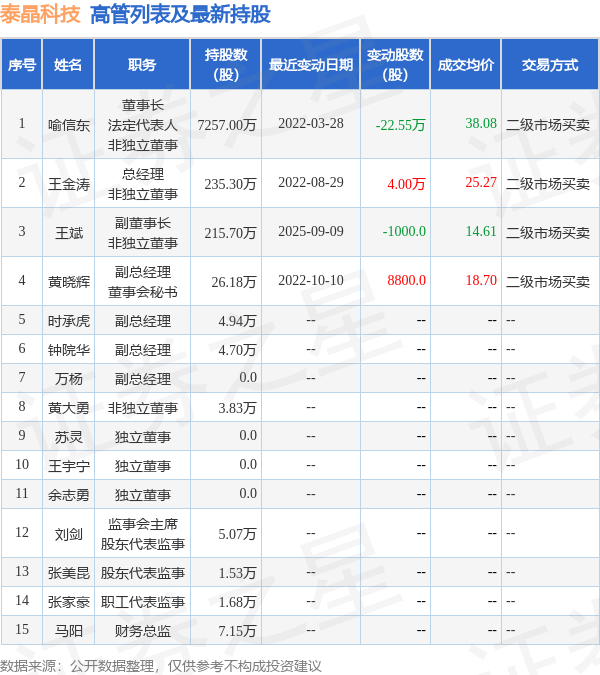
Task: Select the 交易方式 column header
Action: (550, 65)
